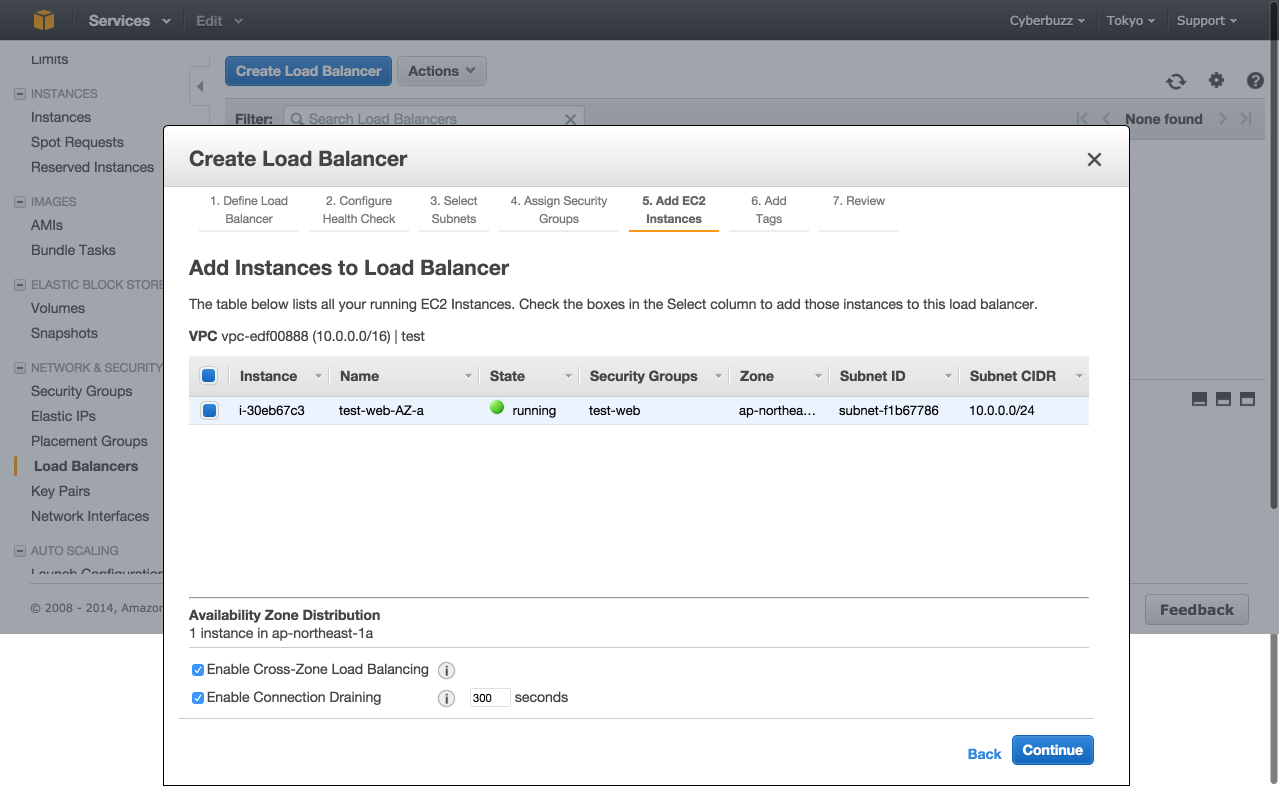Toggle Enable Connection Draining checkbox
The height and width of the screenshot is (786, 1279).
[198, 698]
